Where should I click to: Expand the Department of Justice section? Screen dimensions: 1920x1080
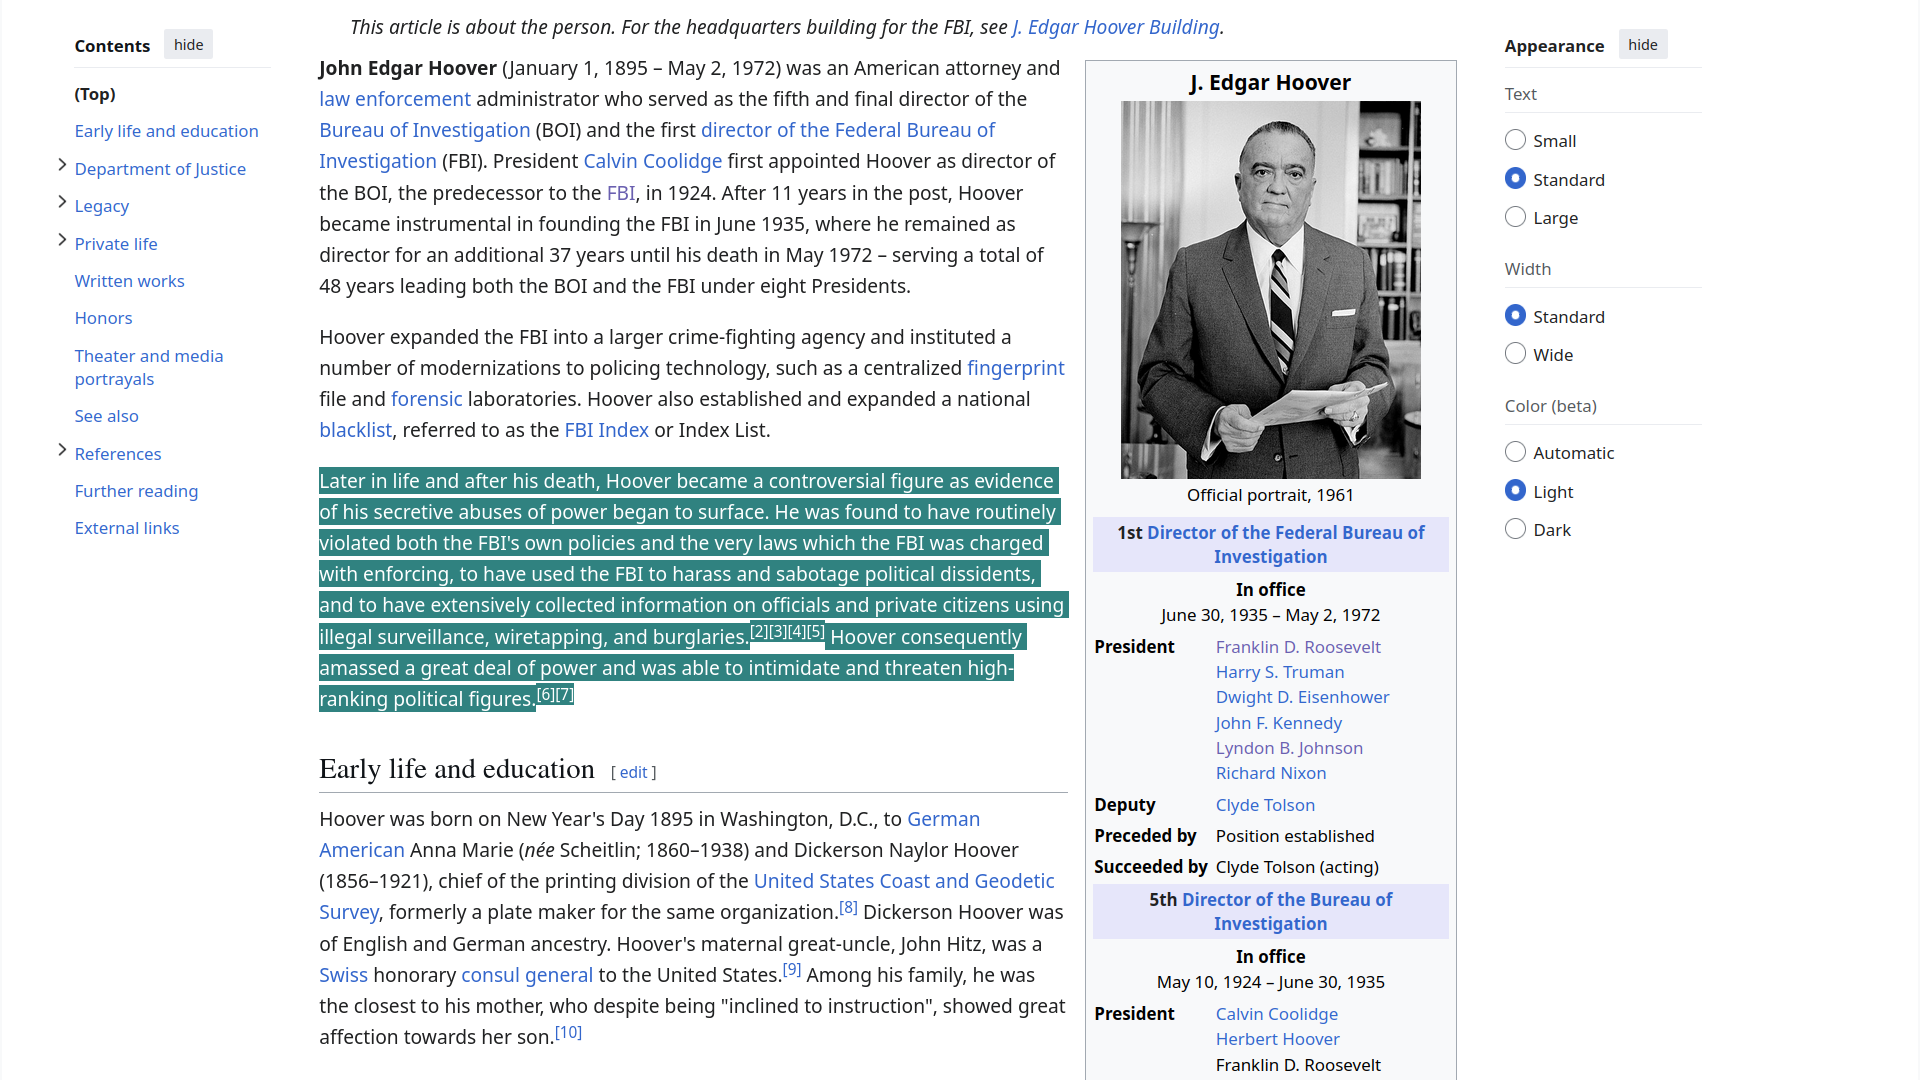point(62,166)
